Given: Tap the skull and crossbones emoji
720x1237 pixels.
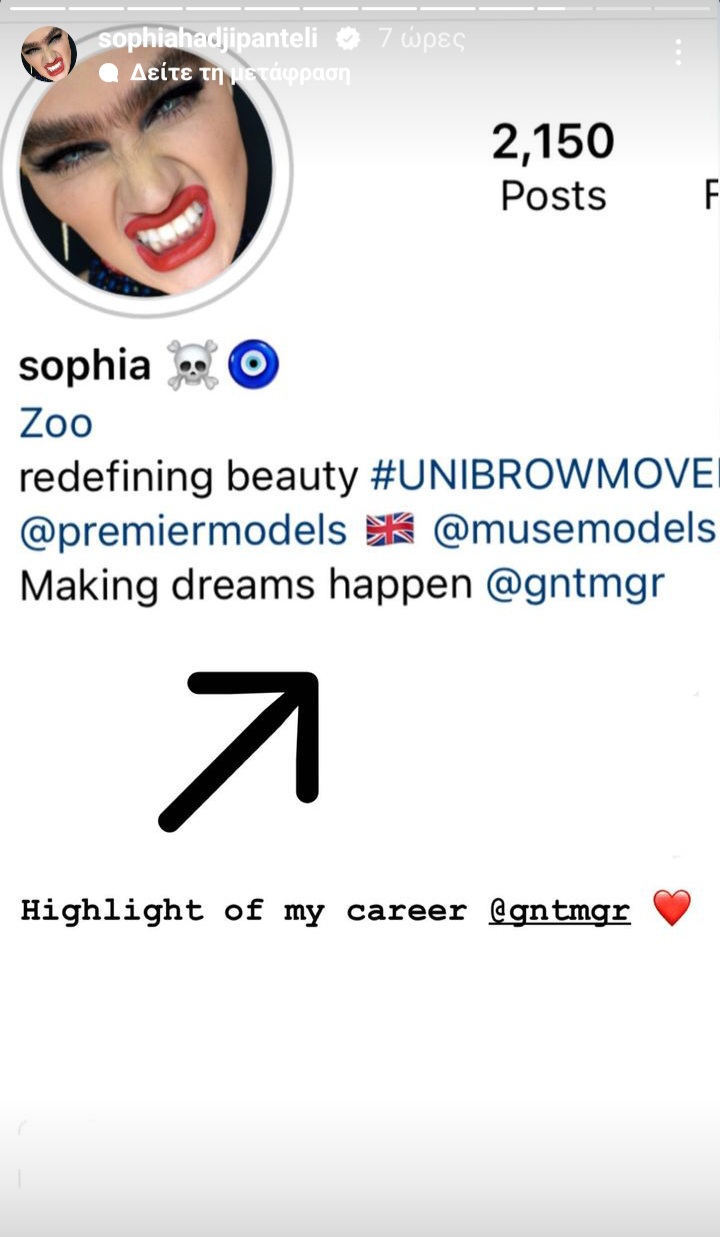Looking at the screenshot, I should 192,366.
